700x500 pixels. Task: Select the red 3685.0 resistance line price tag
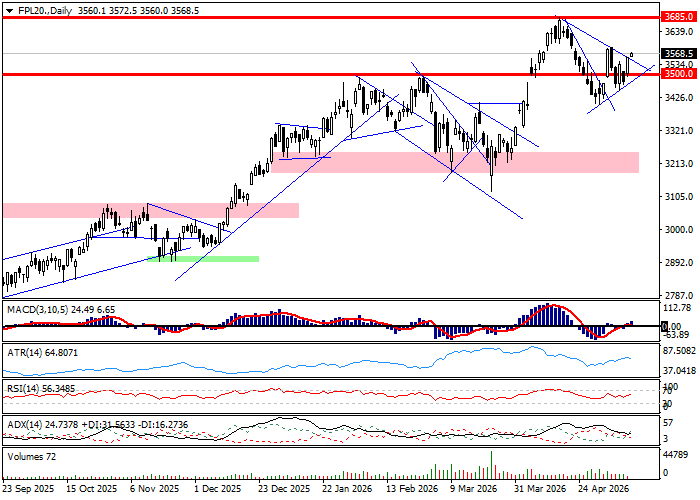coord(679,17)
